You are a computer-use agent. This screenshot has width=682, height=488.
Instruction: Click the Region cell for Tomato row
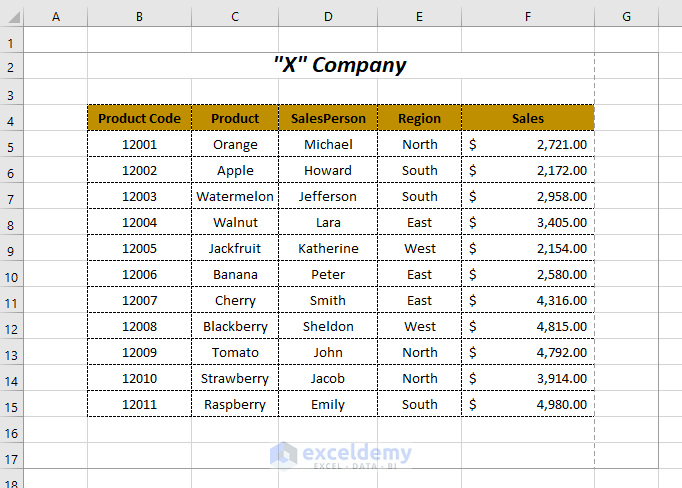tap(419, 352)
